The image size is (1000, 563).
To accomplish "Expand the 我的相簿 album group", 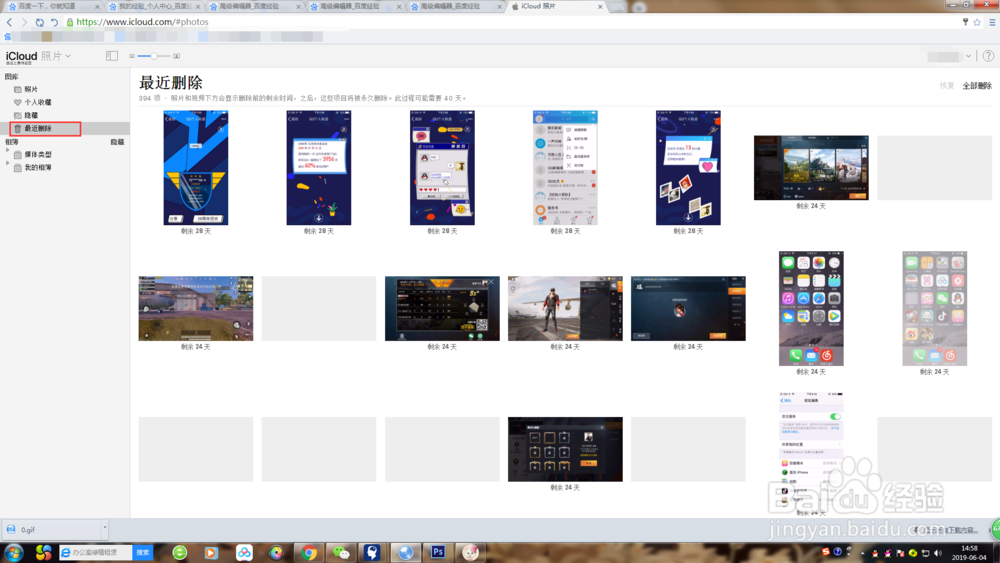I will [8, 163].
